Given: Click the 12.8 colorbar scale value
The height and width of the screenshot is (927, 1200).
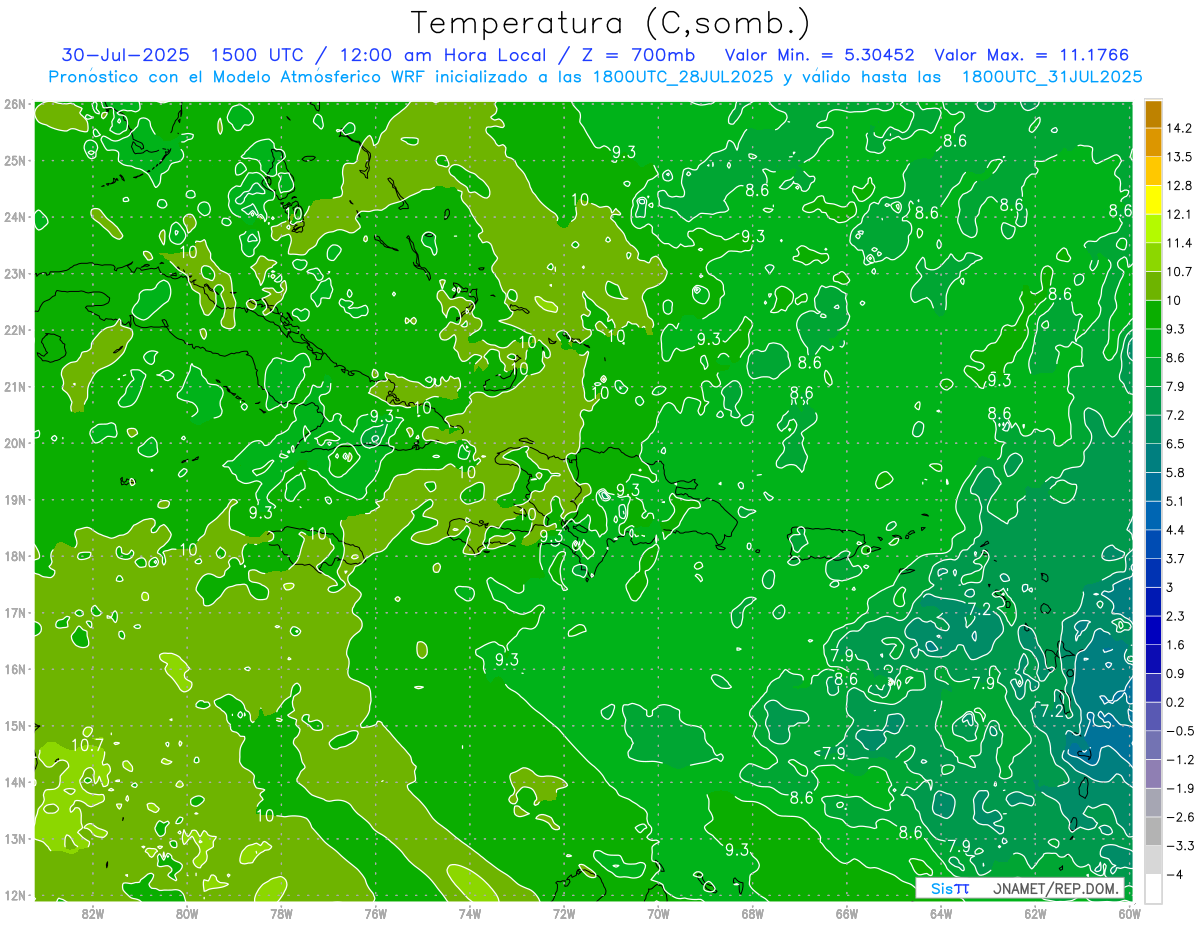Looking at the screenshot, I should 1177,186.
